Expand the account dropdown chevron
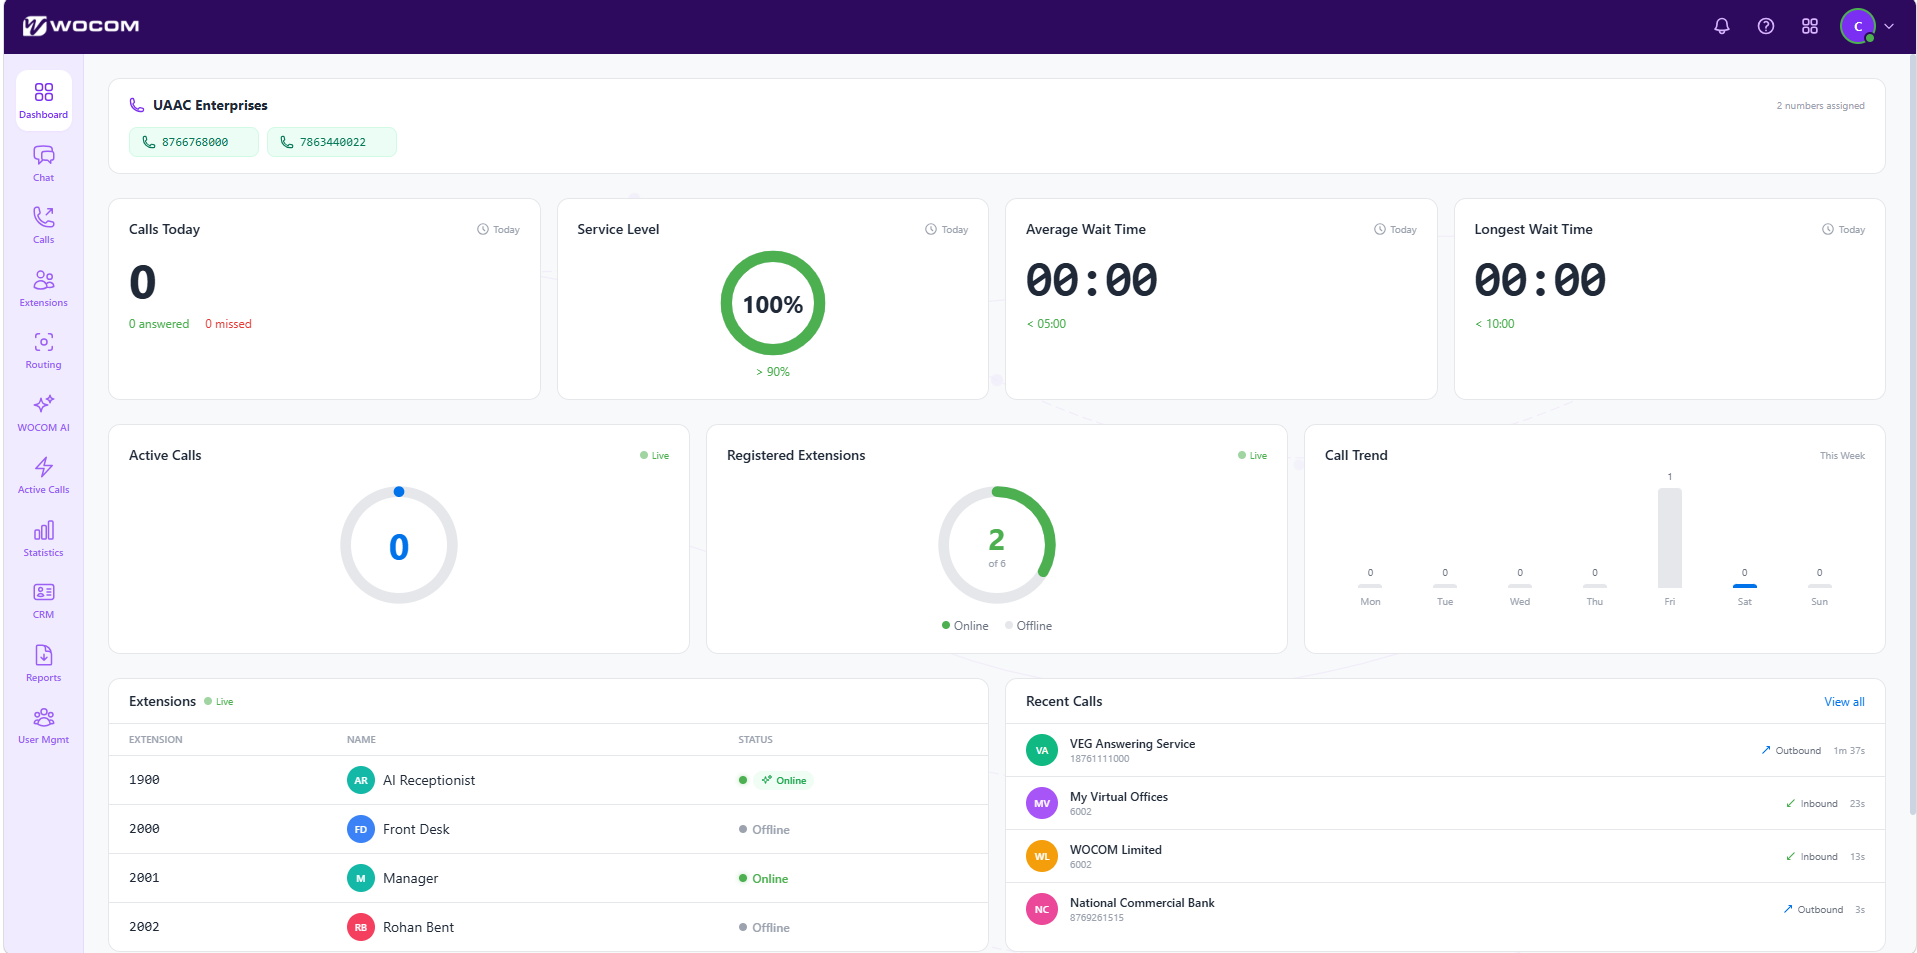Viewport: 1917px width, 953px height. pos(1889,26)
